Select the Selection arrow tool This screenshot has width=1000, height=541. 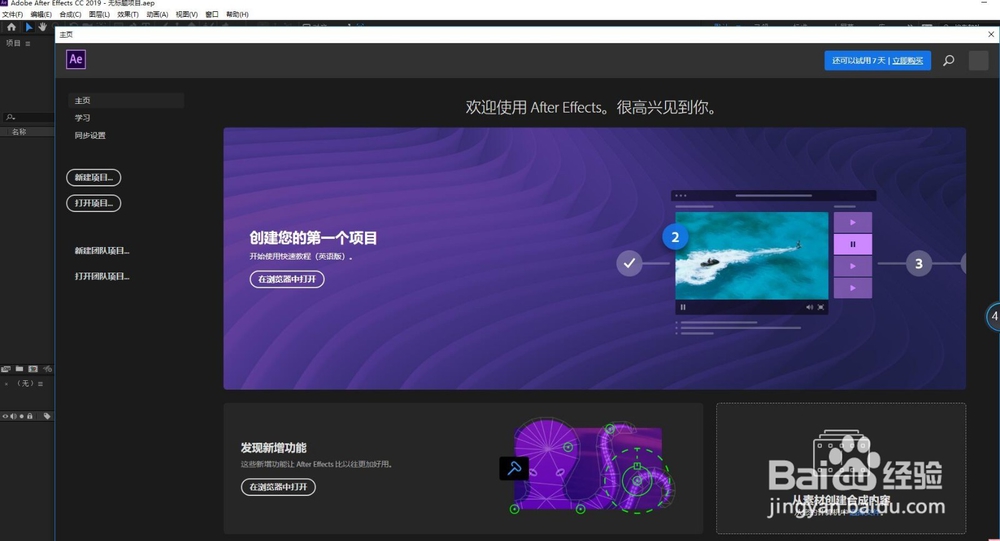coord(29,27)
